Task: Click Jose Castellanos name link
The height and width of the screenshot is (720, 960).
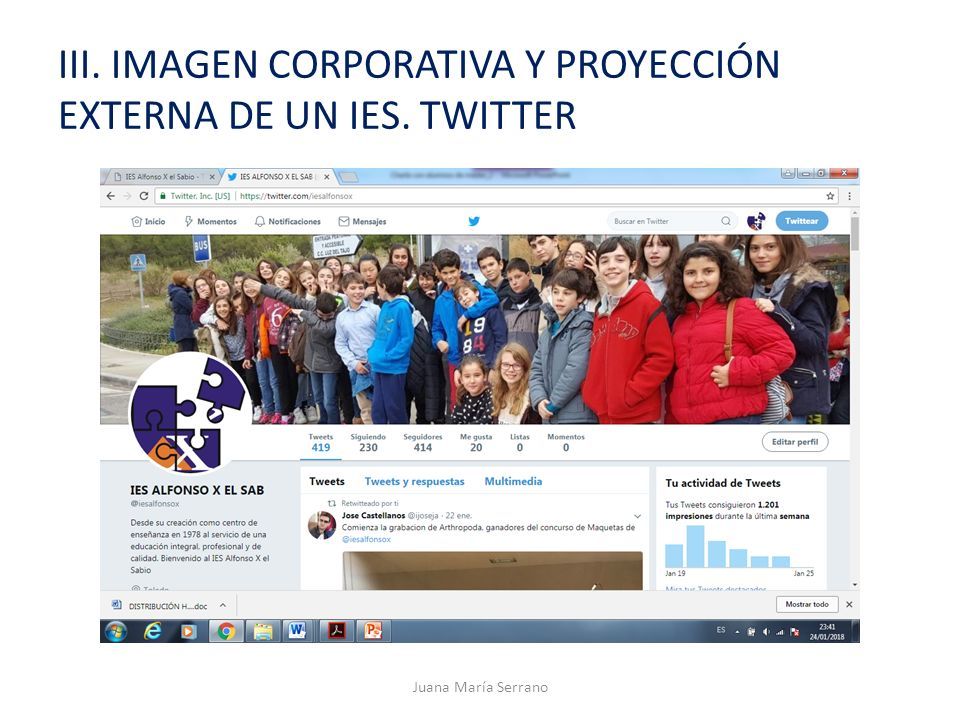Action: point(373,516)
